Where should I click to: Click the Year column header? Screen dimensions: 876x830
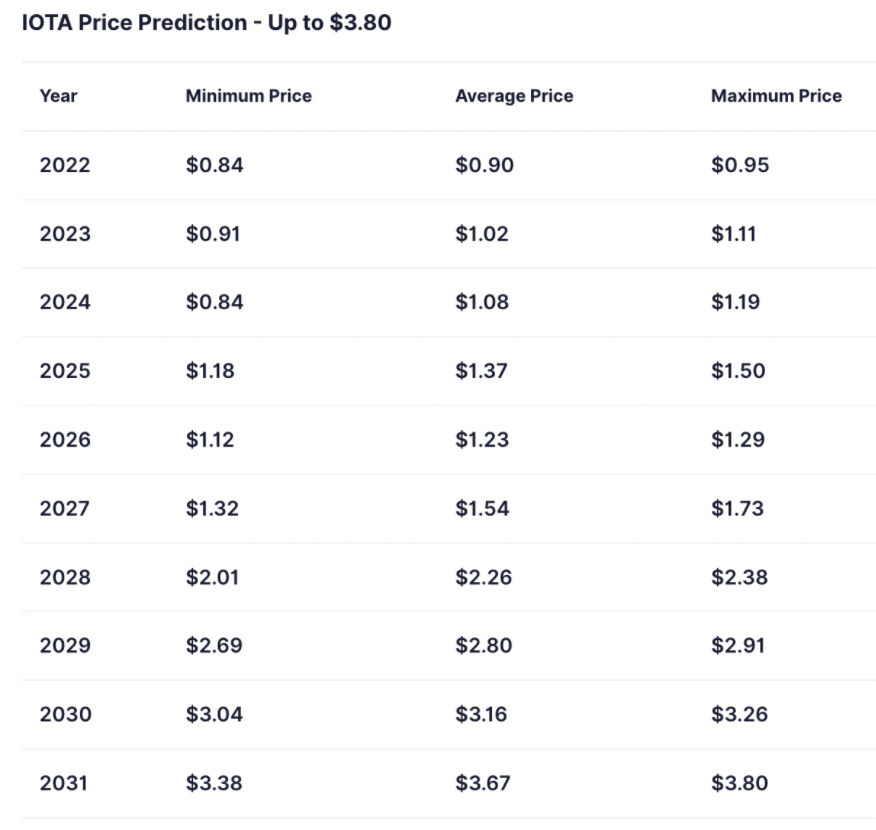58,97
